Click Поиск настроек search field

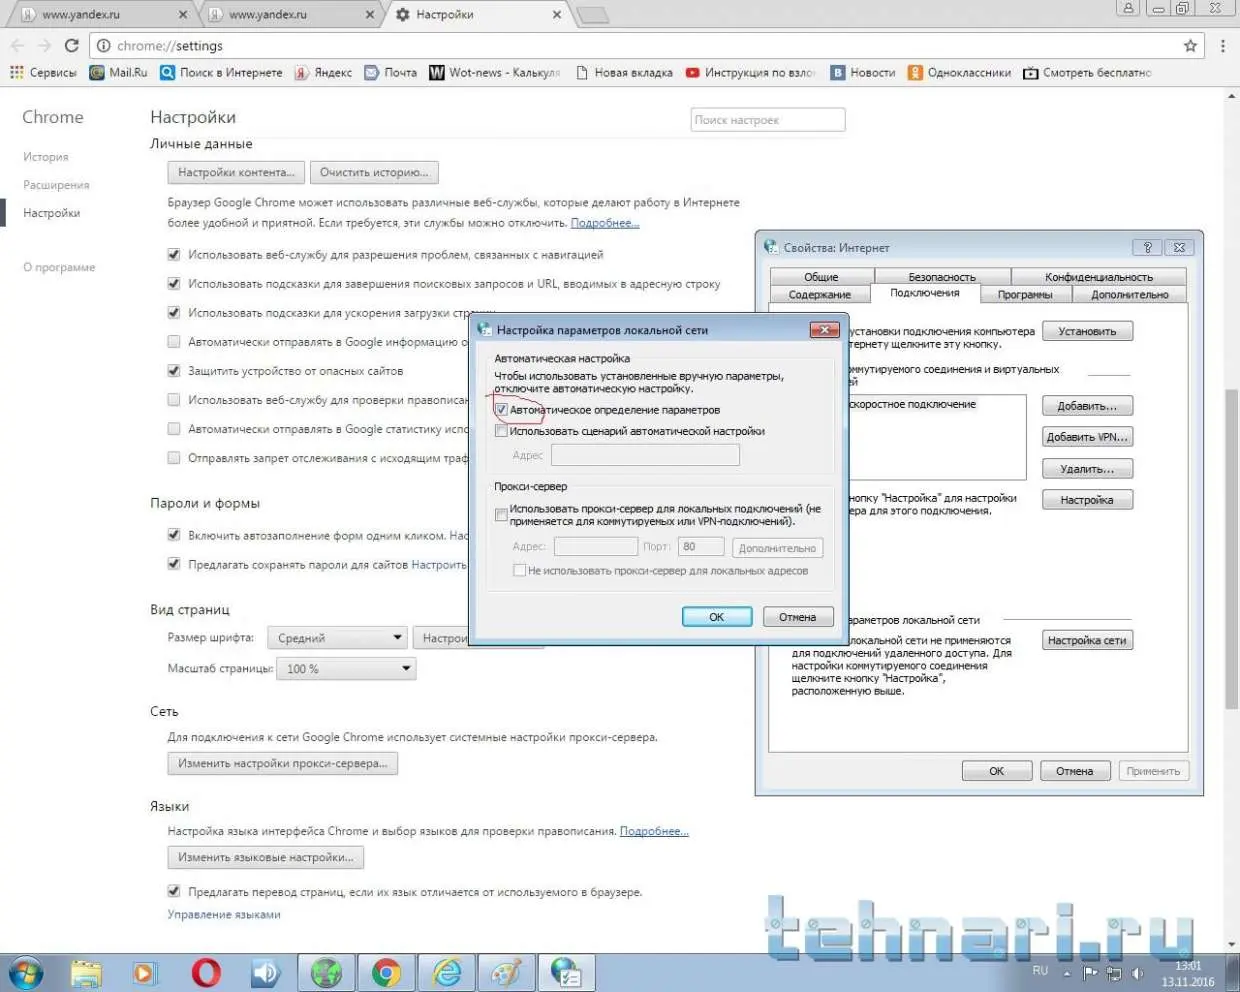pyautogui.click(x=768, y=120)
